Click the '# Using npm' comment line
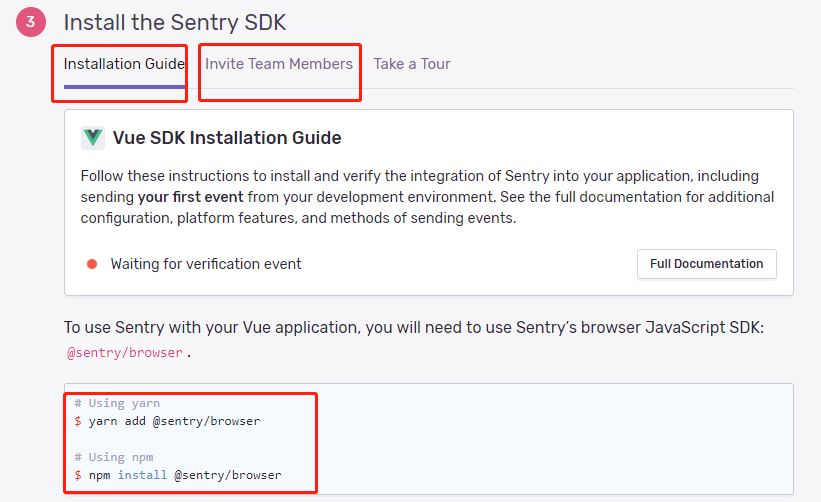 [110, 457]
